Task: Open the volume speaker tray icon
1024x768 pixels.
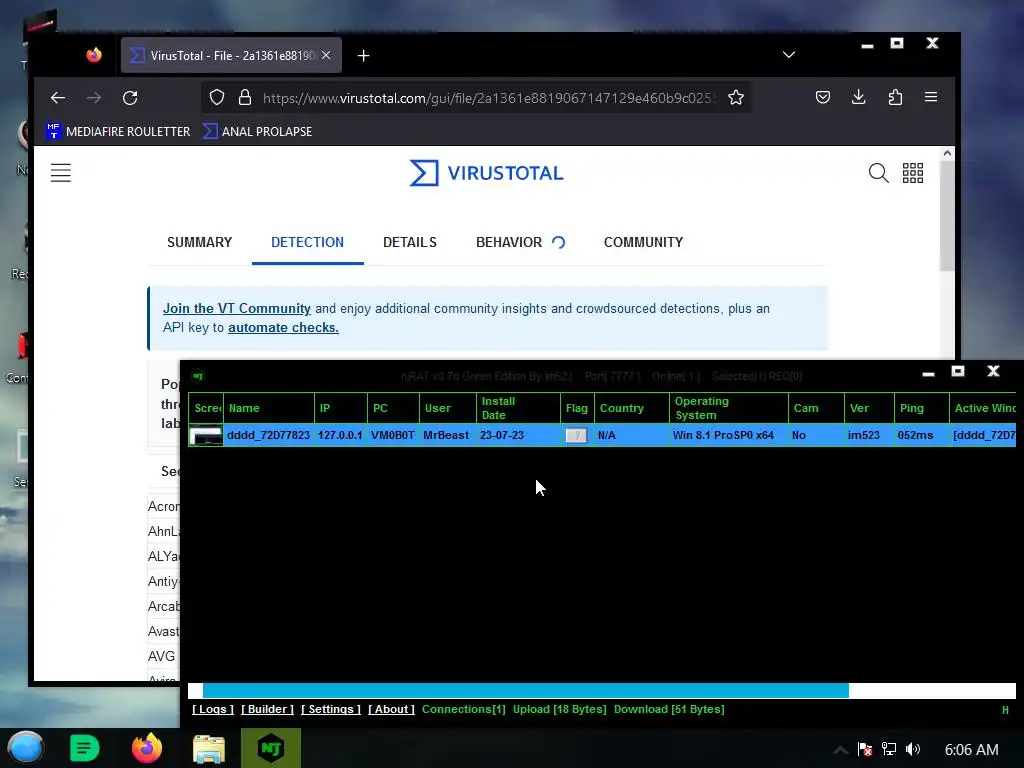Action: 913,749
